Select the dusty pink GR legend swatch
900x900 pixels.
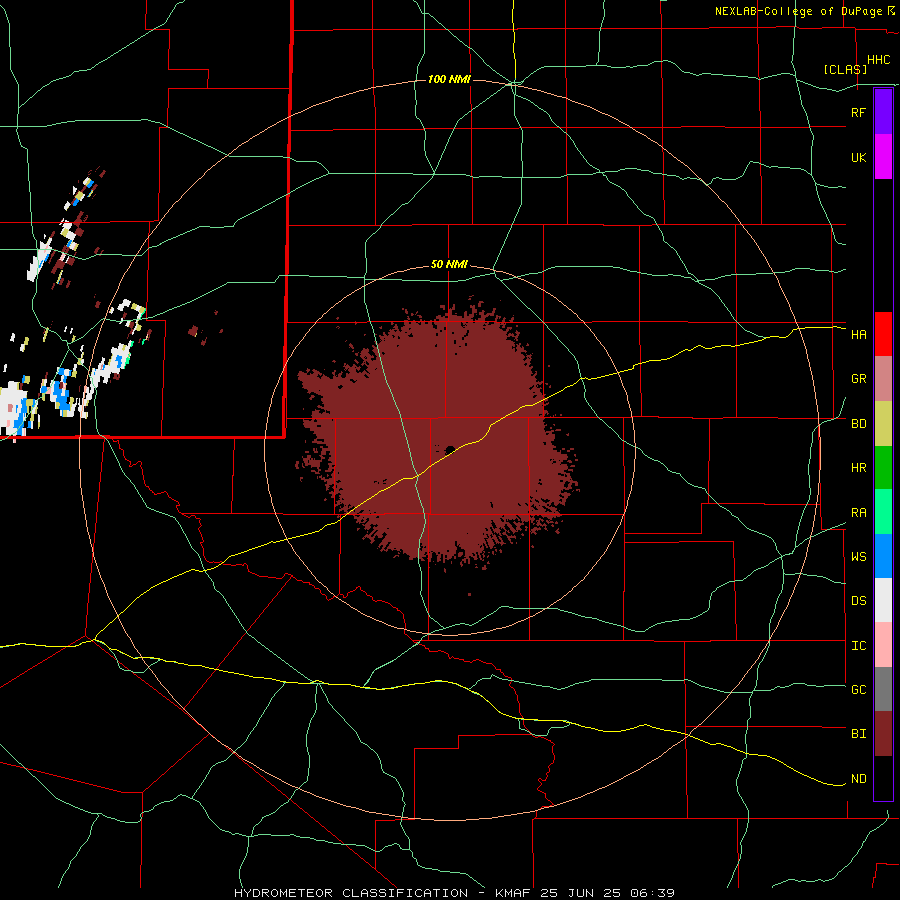(x=883, y=379)
